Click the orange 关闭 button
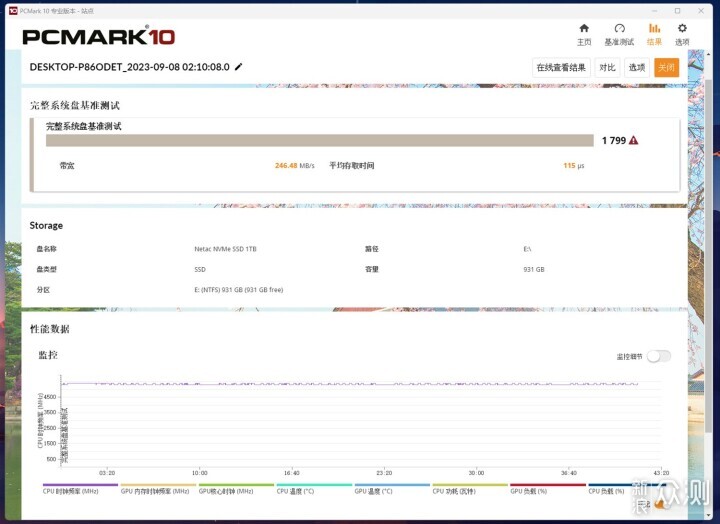This screenshot has height=524, width=720. tap(666, 68)
